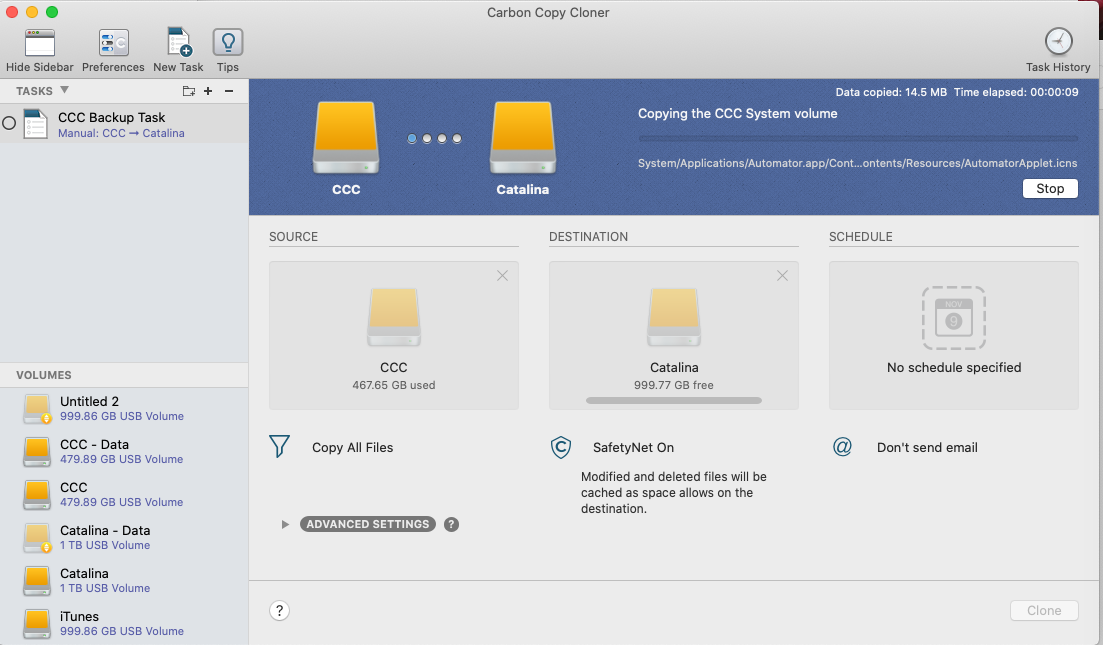Click the CCC - Data disk icon
Viewport: 1103px width, 645px height.
[37, 452]
